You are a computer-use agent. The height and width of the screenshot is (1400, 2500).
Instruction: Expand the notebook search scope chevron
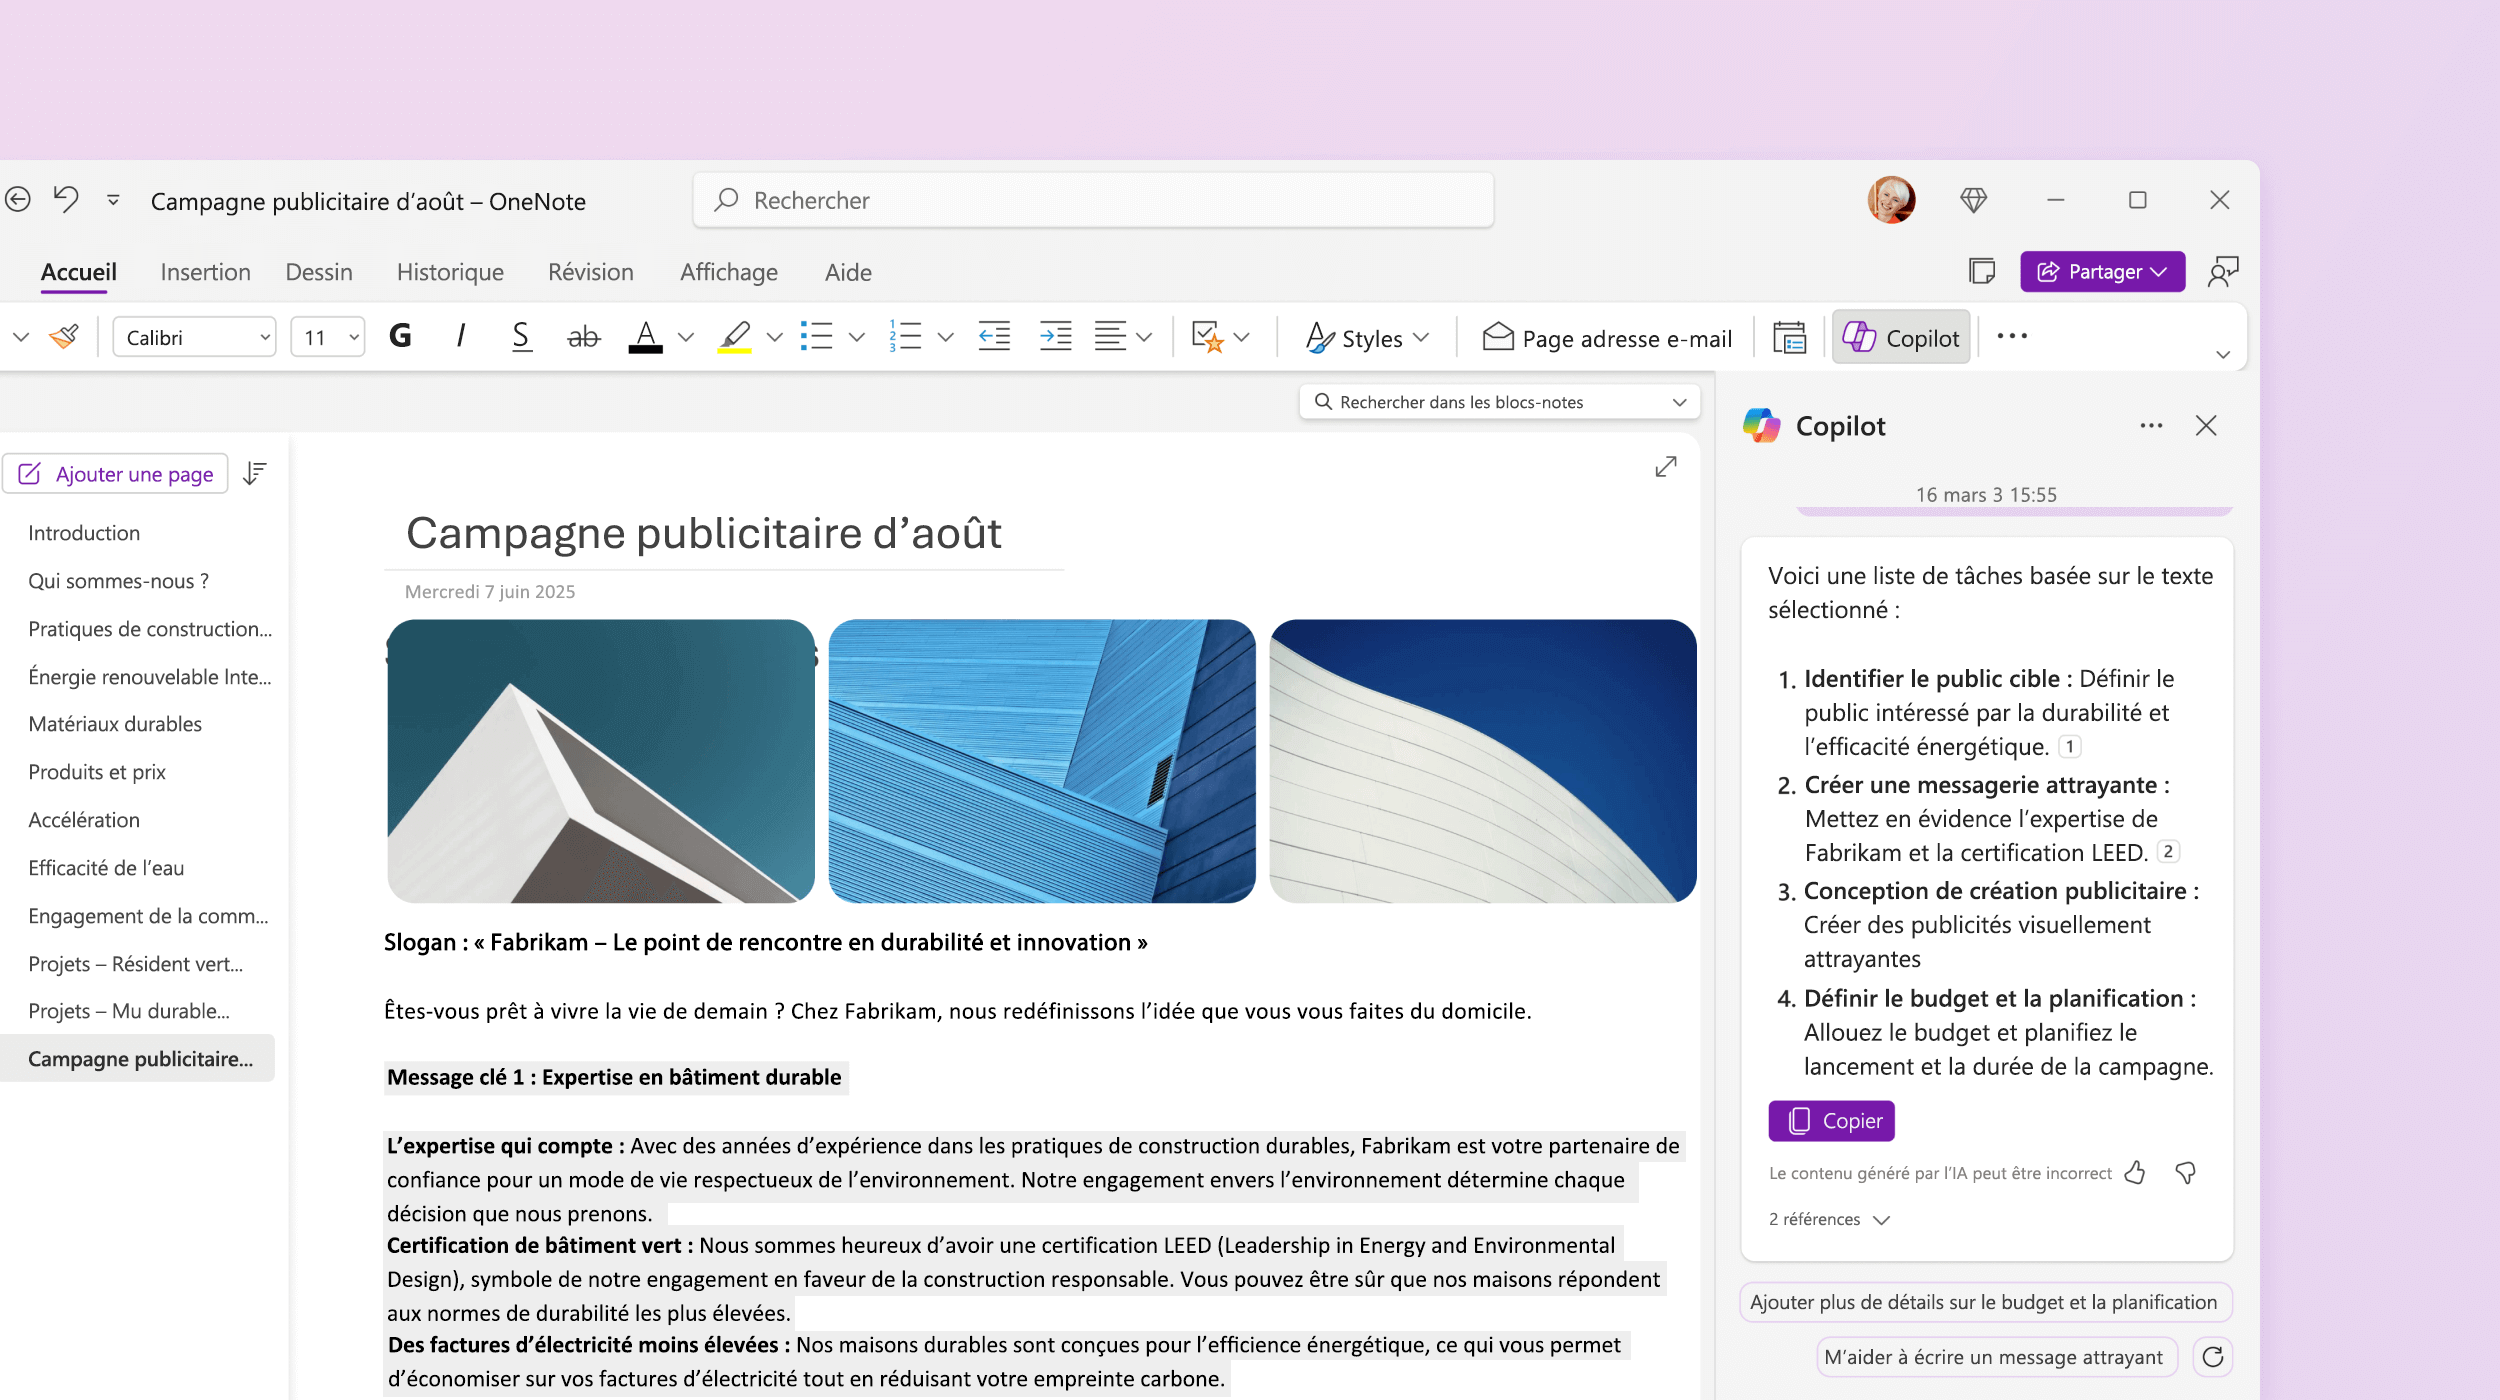[x=1679, y=402]
